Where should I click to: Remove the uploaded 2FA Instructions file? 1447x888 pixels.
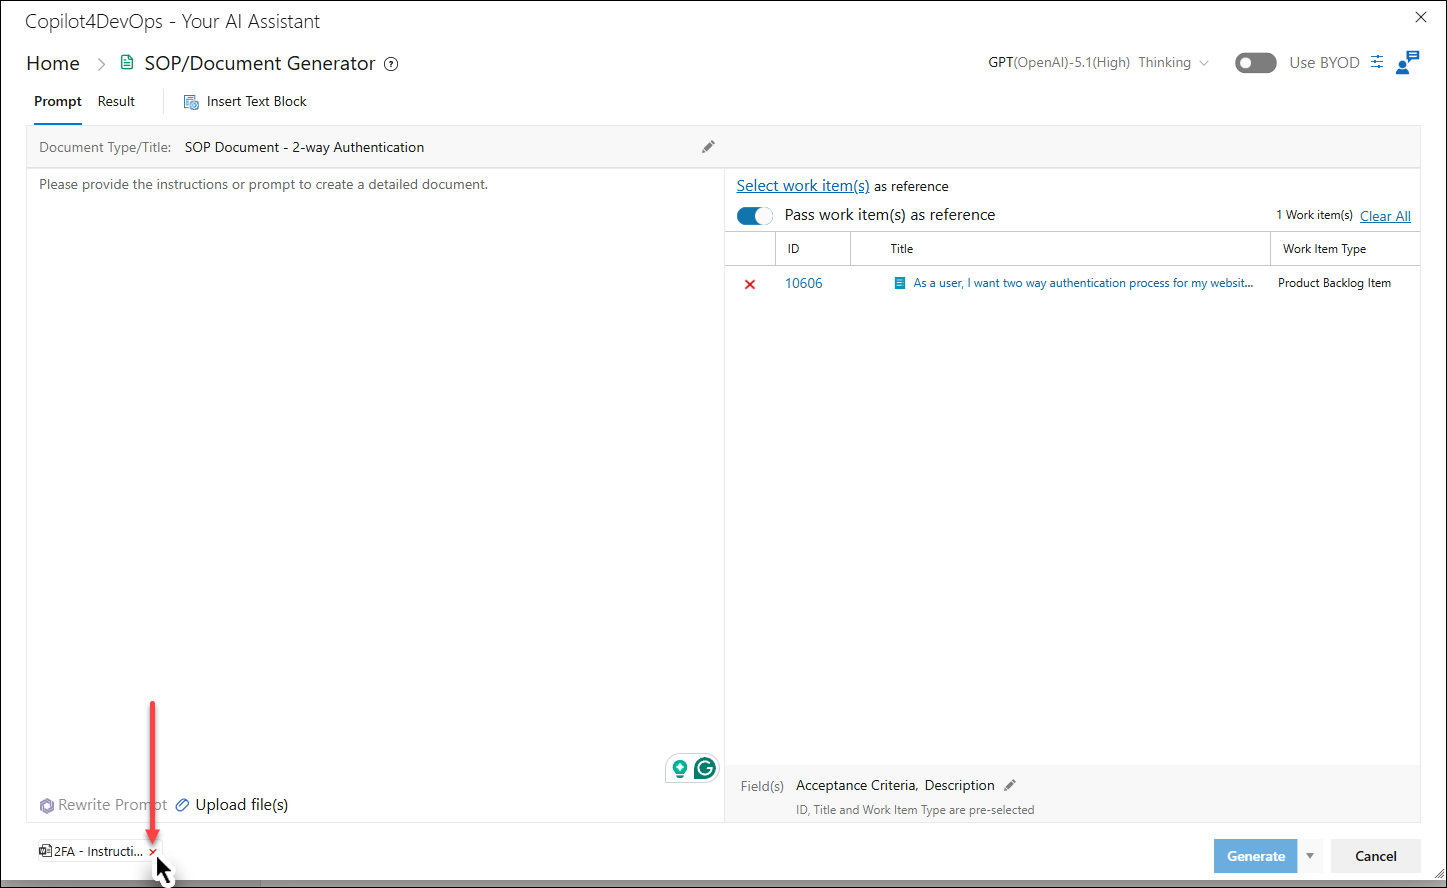click(153, 852)
